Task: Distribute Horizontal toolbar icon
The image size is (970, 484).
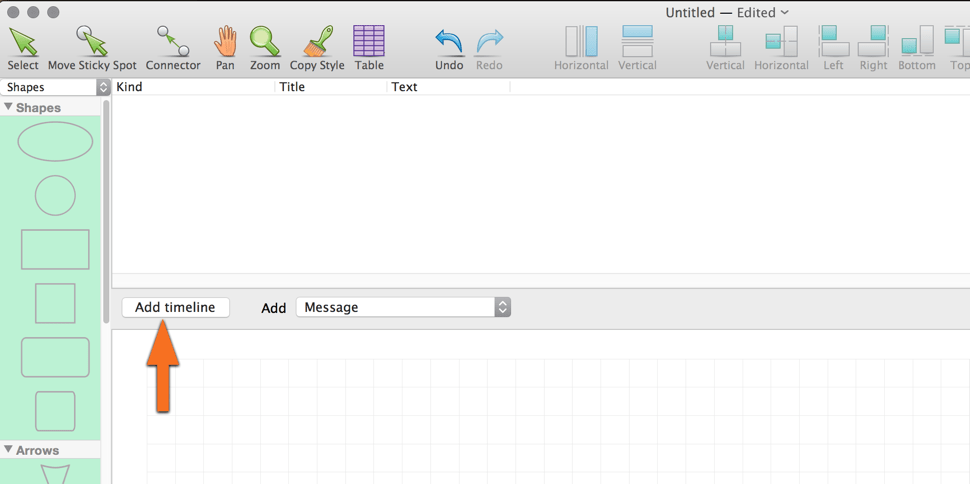Action: click(x=582, y=48)
